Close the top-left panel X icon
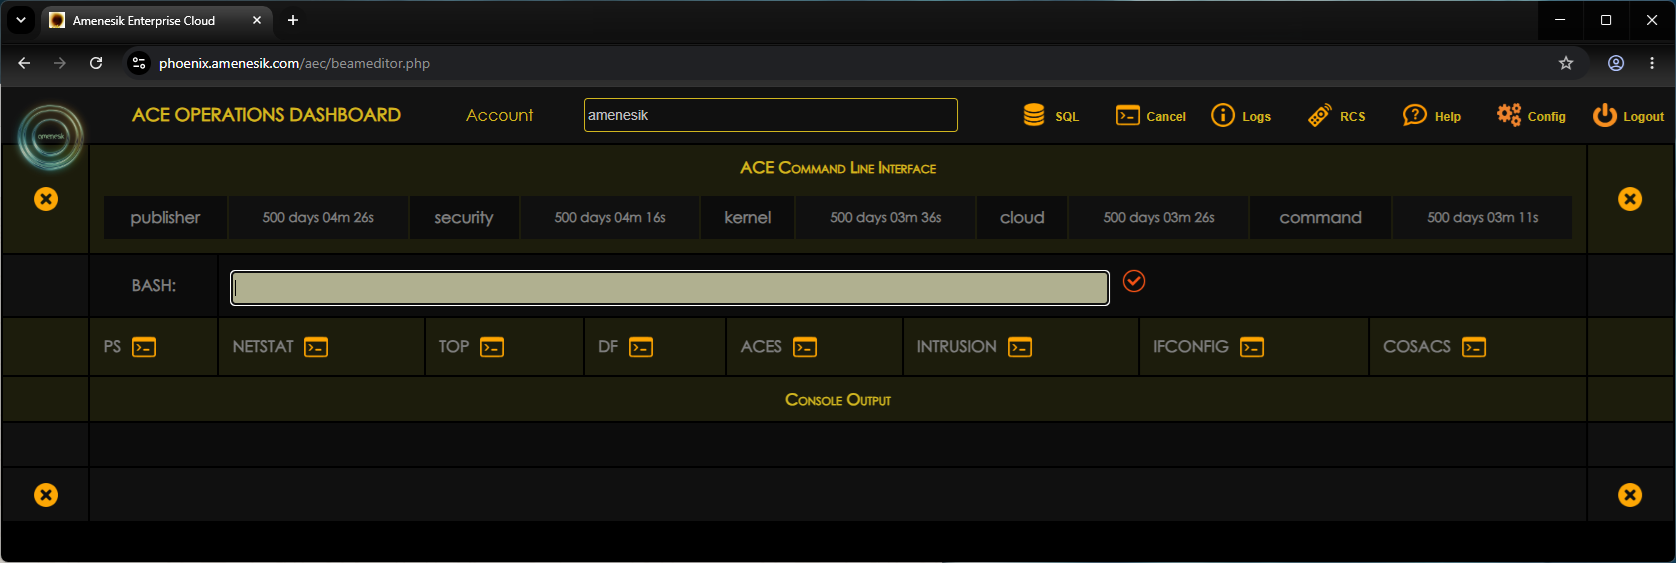 click(x=46, y=199)
